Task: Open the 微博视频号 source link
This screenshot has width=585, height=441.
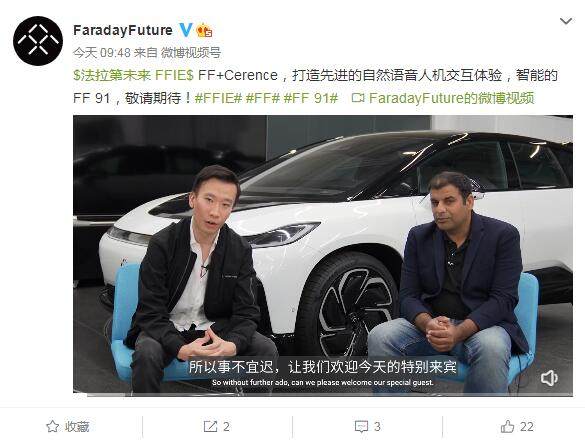Action: coord(191,53)
